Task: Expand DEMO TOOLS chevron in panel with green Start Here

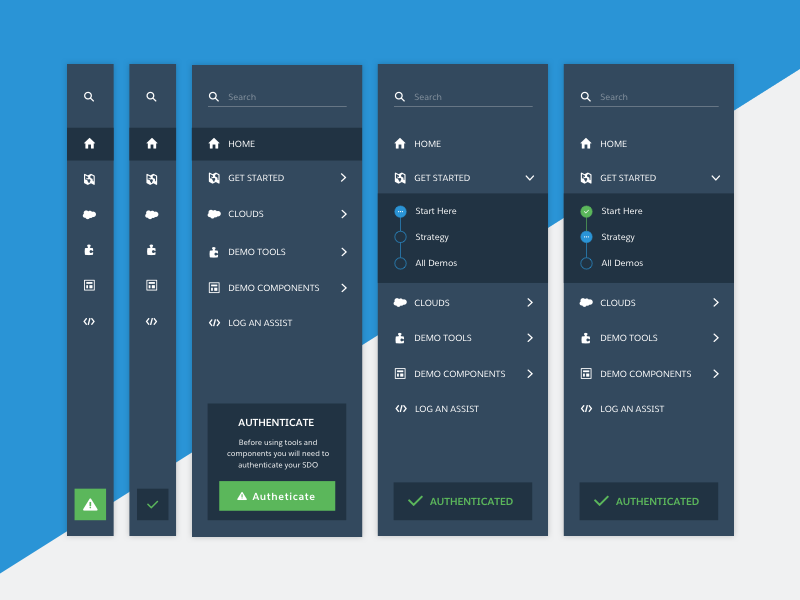Action: pos(716,338)
